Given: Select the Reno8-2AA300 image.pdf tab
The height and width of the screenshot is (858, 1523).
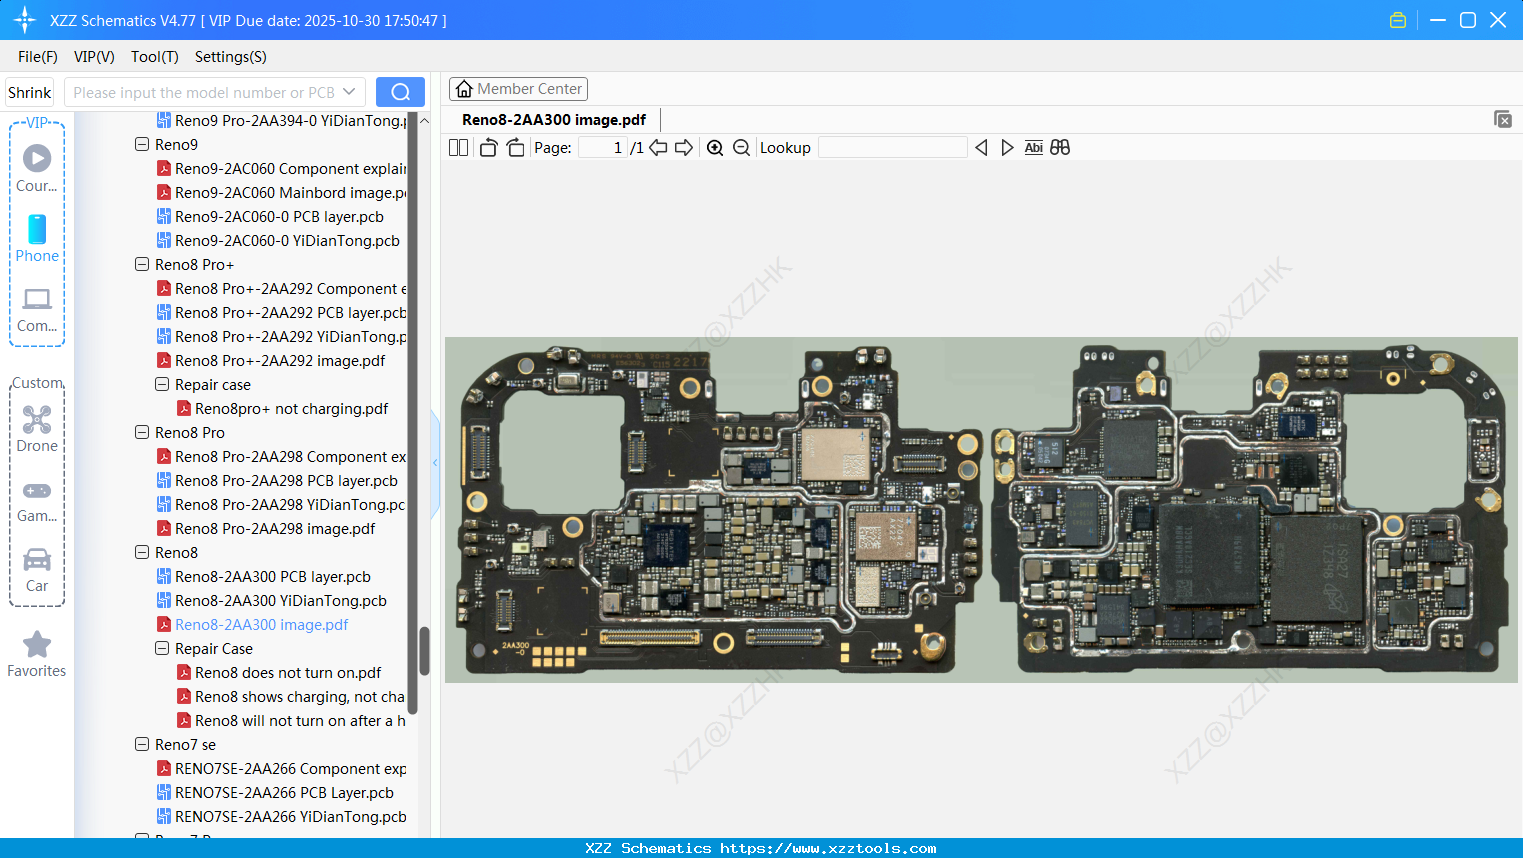Looking at the screenshot, I should pos(554,120).
